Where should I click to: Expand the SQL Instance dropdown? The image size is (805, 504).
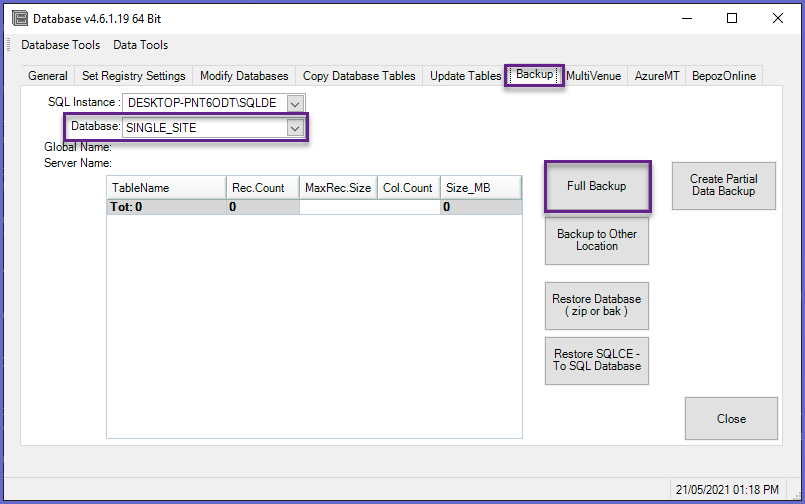295,103
